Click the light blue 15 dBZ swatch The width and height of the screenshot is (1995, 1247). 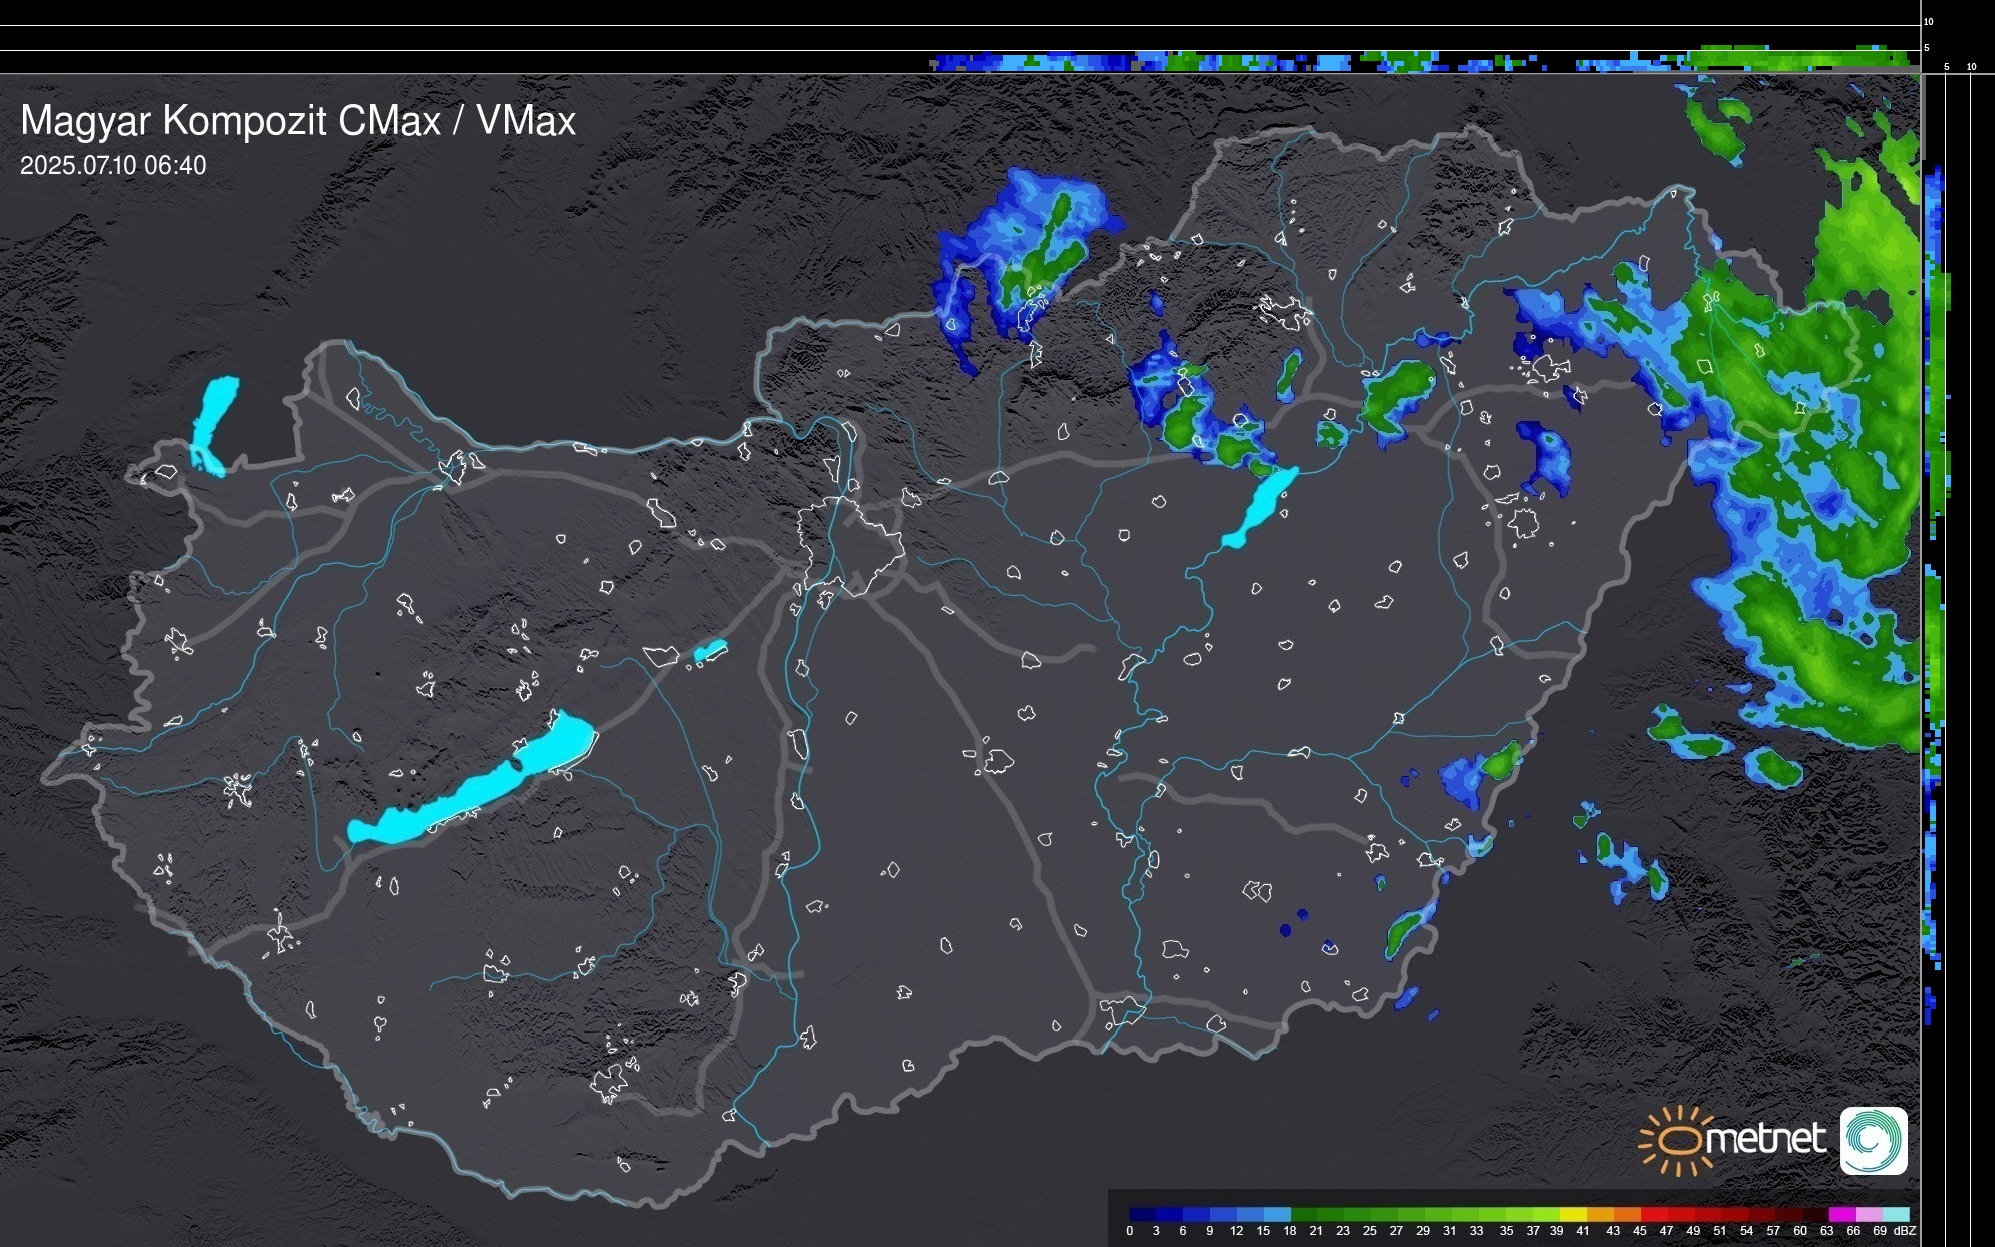point(1277,1215)
